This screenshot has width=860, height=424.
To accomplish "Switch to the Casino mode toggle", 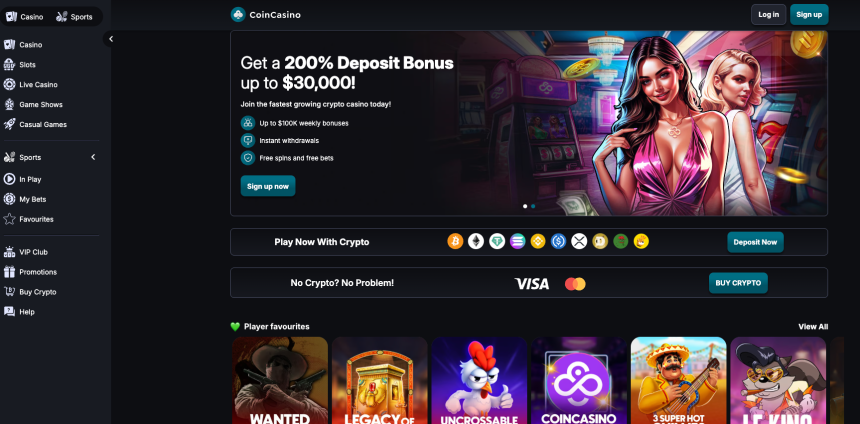I will (x=25, y=16).
